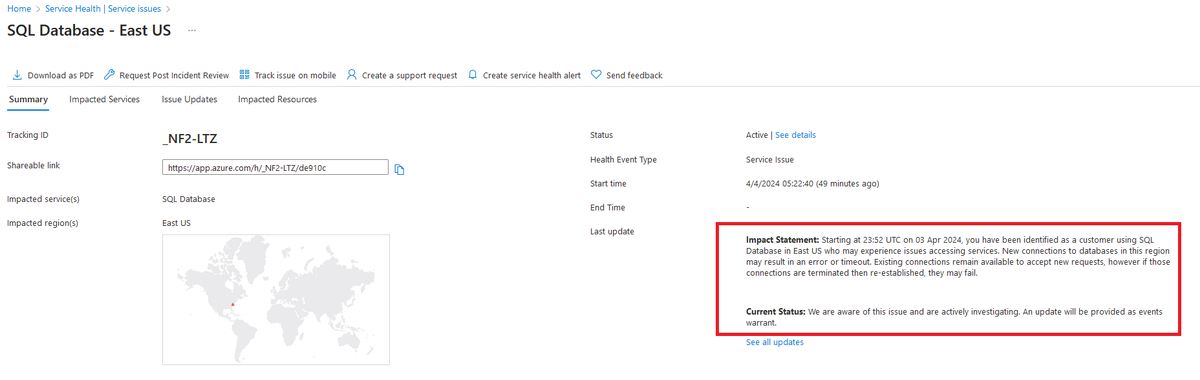Click the impacted region world map
The image size is (1200, 380).
275,299
